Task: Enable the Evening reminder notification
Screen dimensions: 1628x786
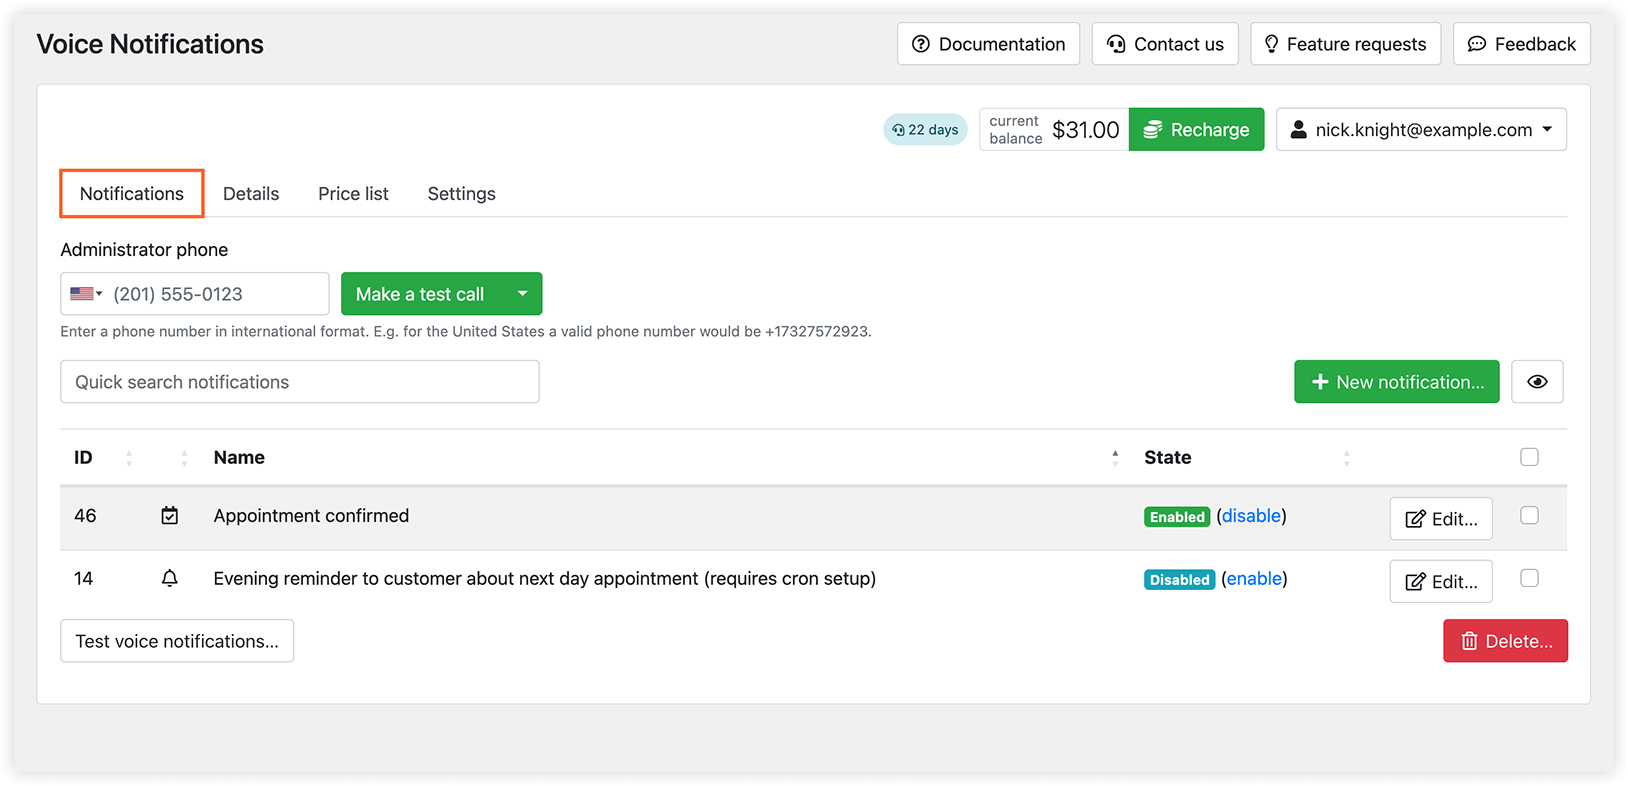Action: pyautogui.click(x=1254, y=579)
